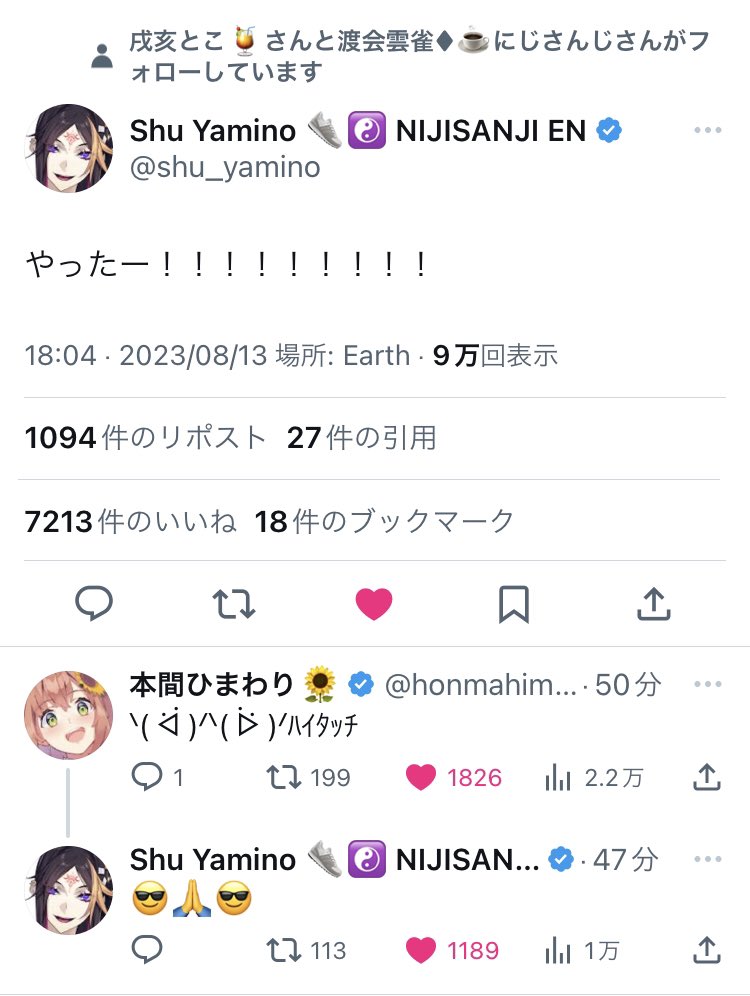This screenshot has width=750, height=996.
Task: Share 本間ひまわり's reply
Action: pos(706,776)
